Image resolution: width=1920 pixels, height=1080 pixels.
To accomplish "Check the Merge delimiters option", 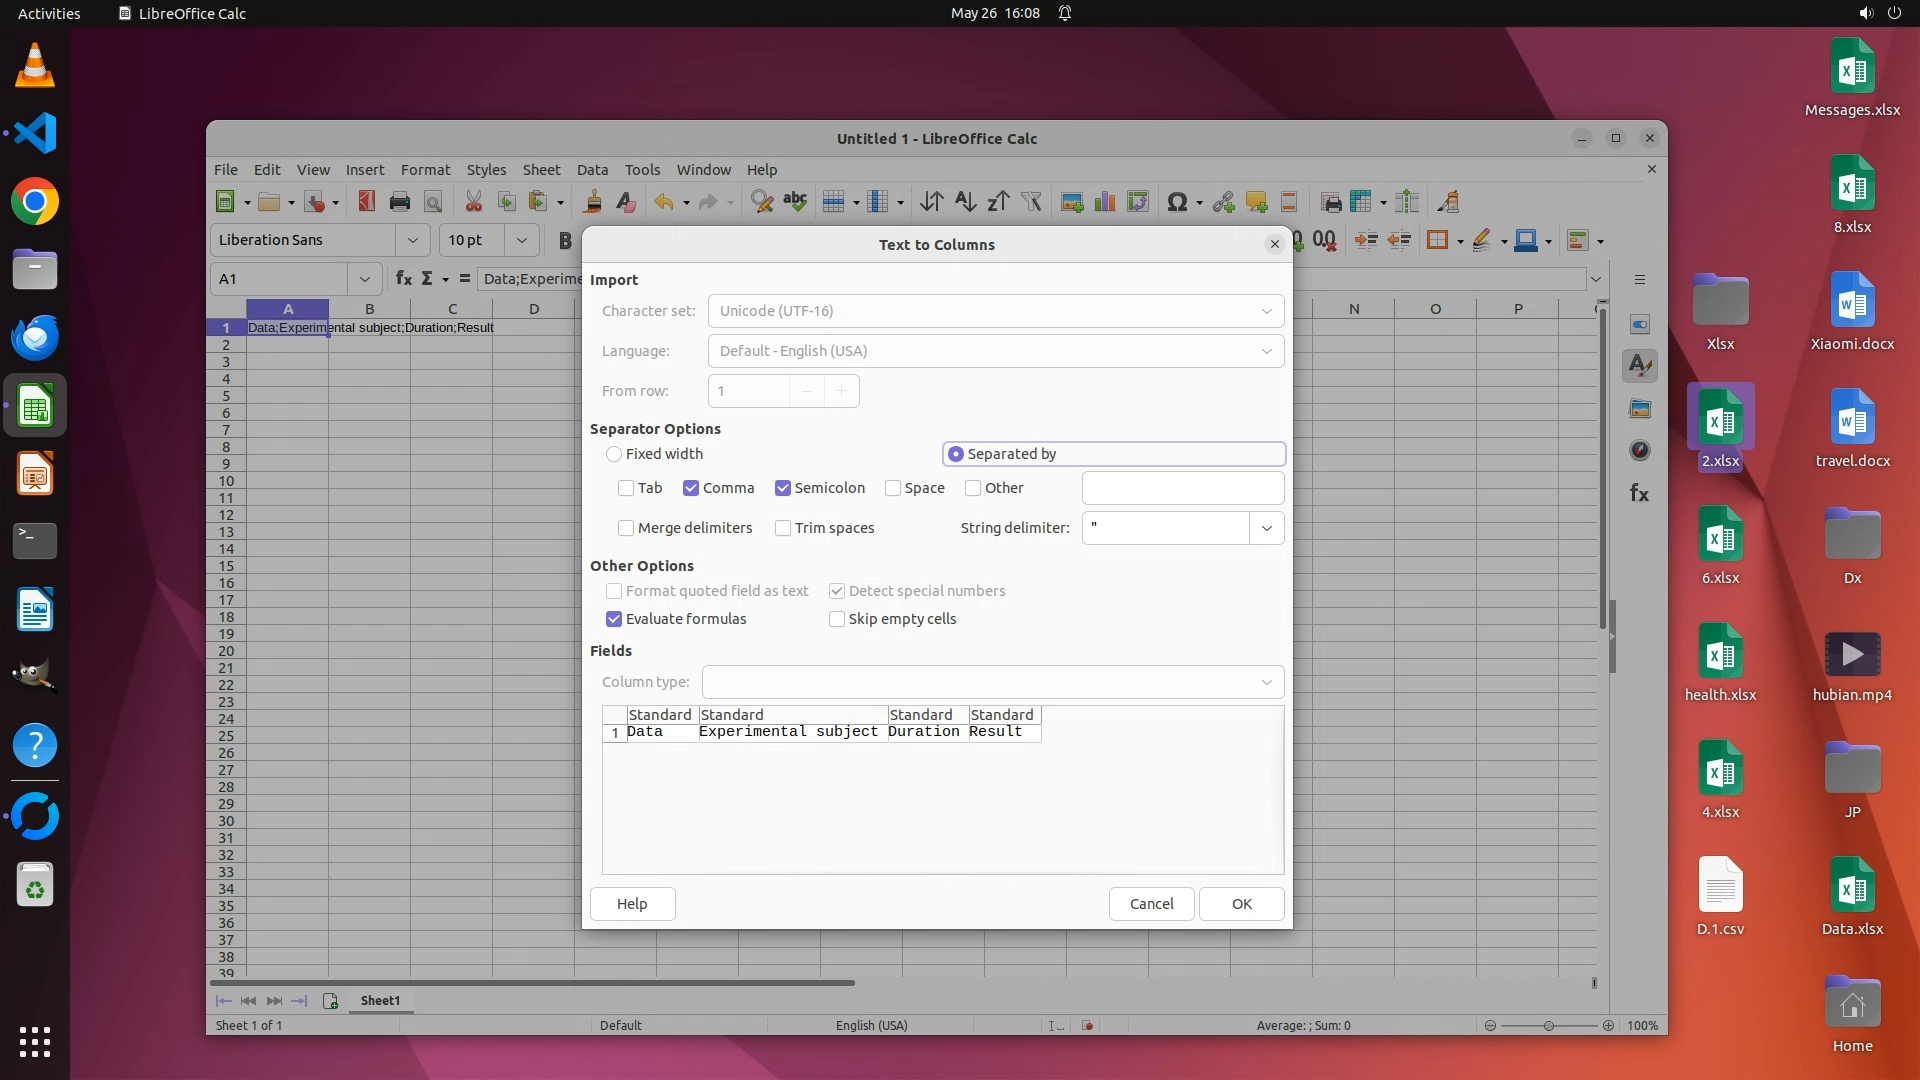I will click(626, 528).
